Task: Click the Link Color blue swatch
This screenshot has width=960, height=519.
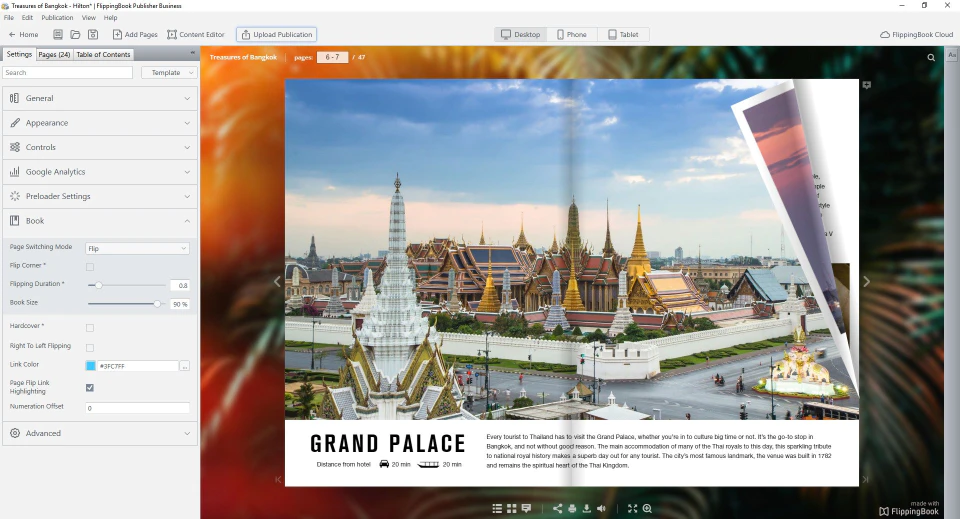Action: point(91,366)
